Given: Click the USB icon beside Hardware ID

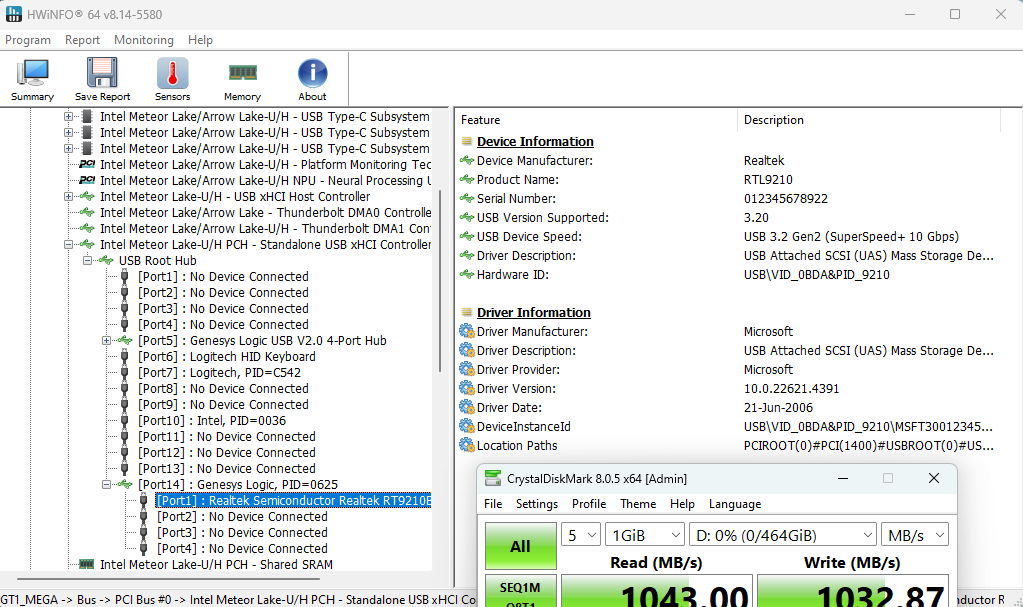Looking at the screenshot, I should click(x=466, y=274).
